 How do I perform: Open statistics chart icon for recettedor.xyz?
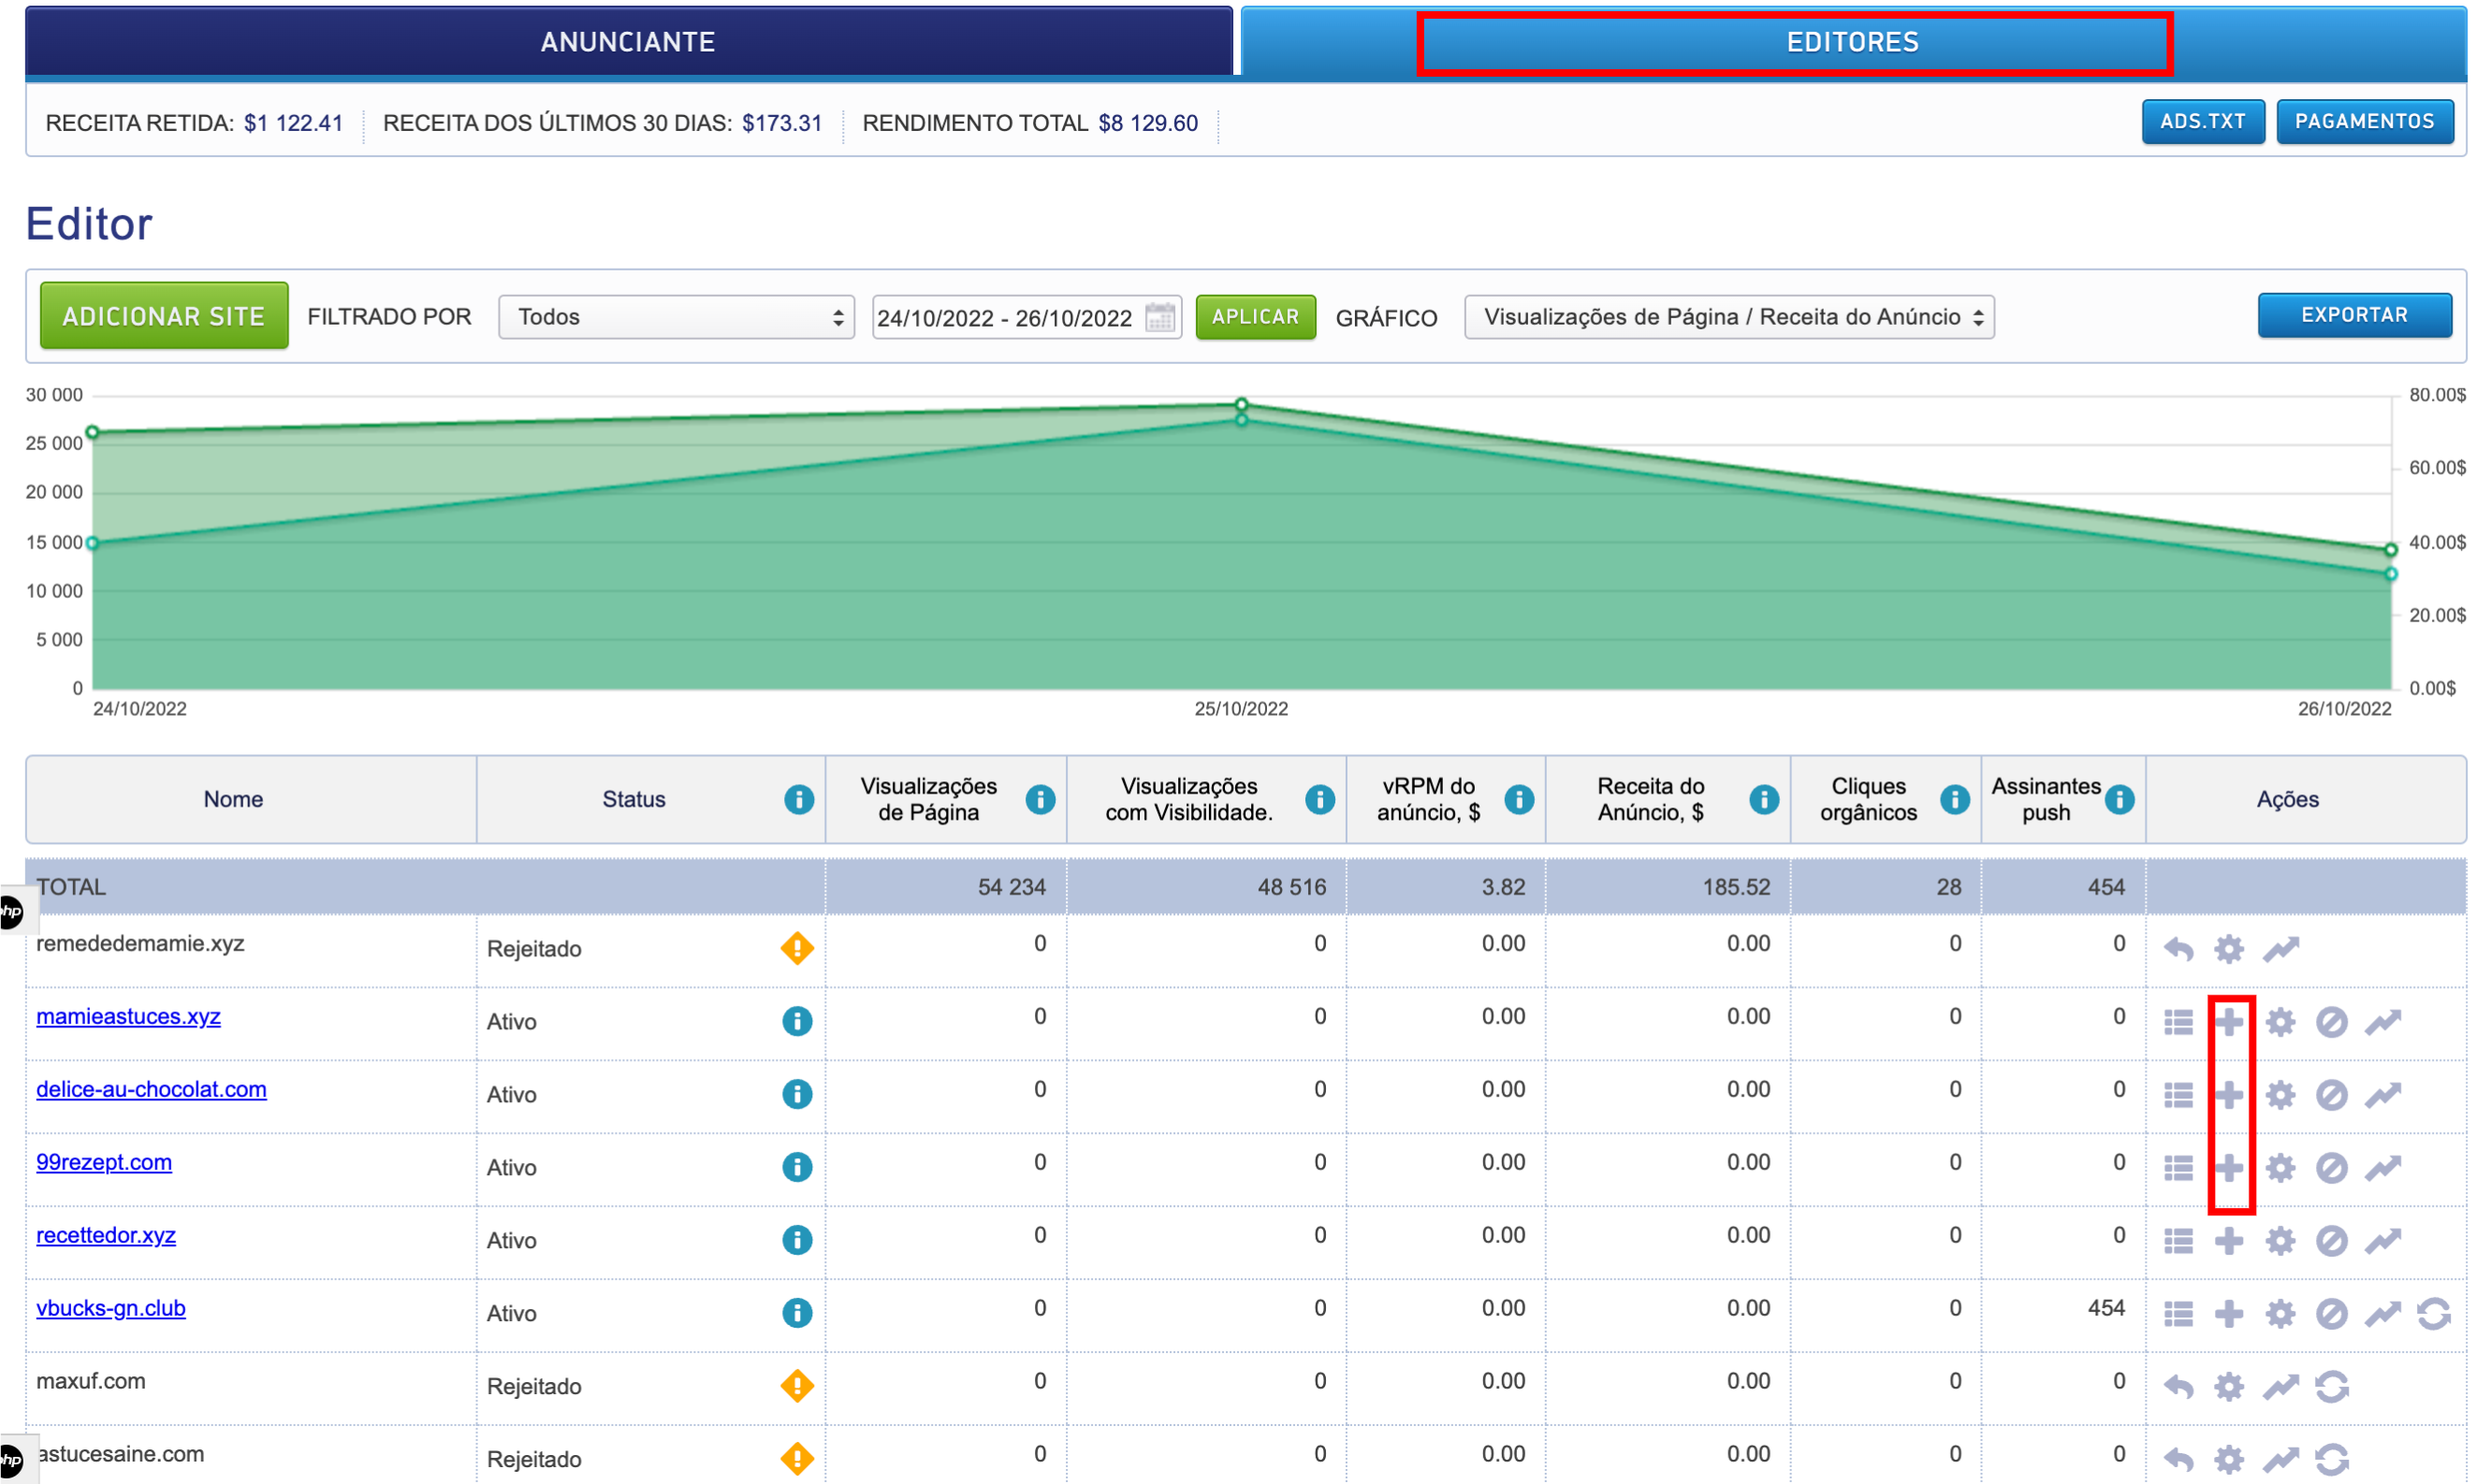click(2383, 1241)
